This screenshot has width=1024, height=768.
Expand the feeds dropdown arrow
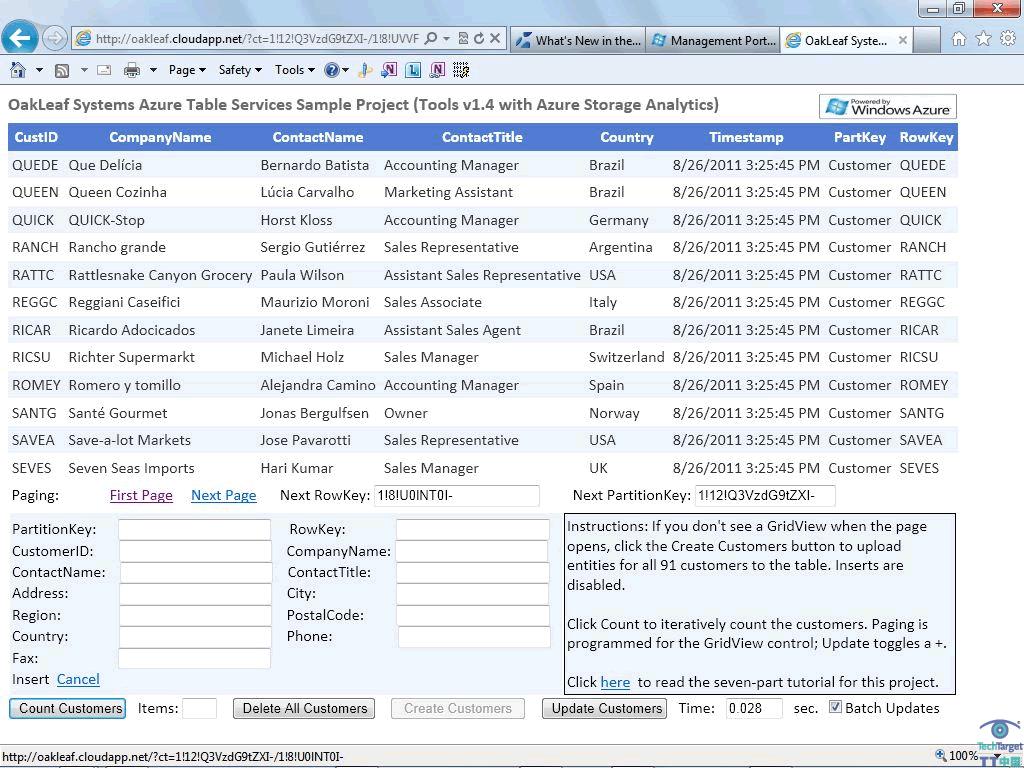pyautogui.click(x=84, y=70)
